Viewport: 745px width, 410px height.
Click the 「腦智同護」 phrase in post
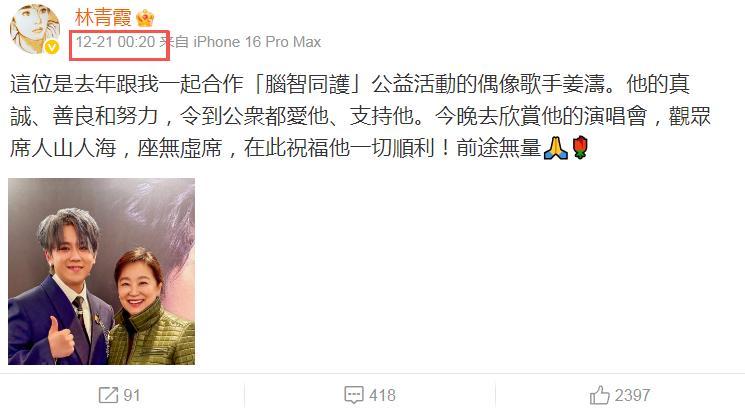coord(307,84)
